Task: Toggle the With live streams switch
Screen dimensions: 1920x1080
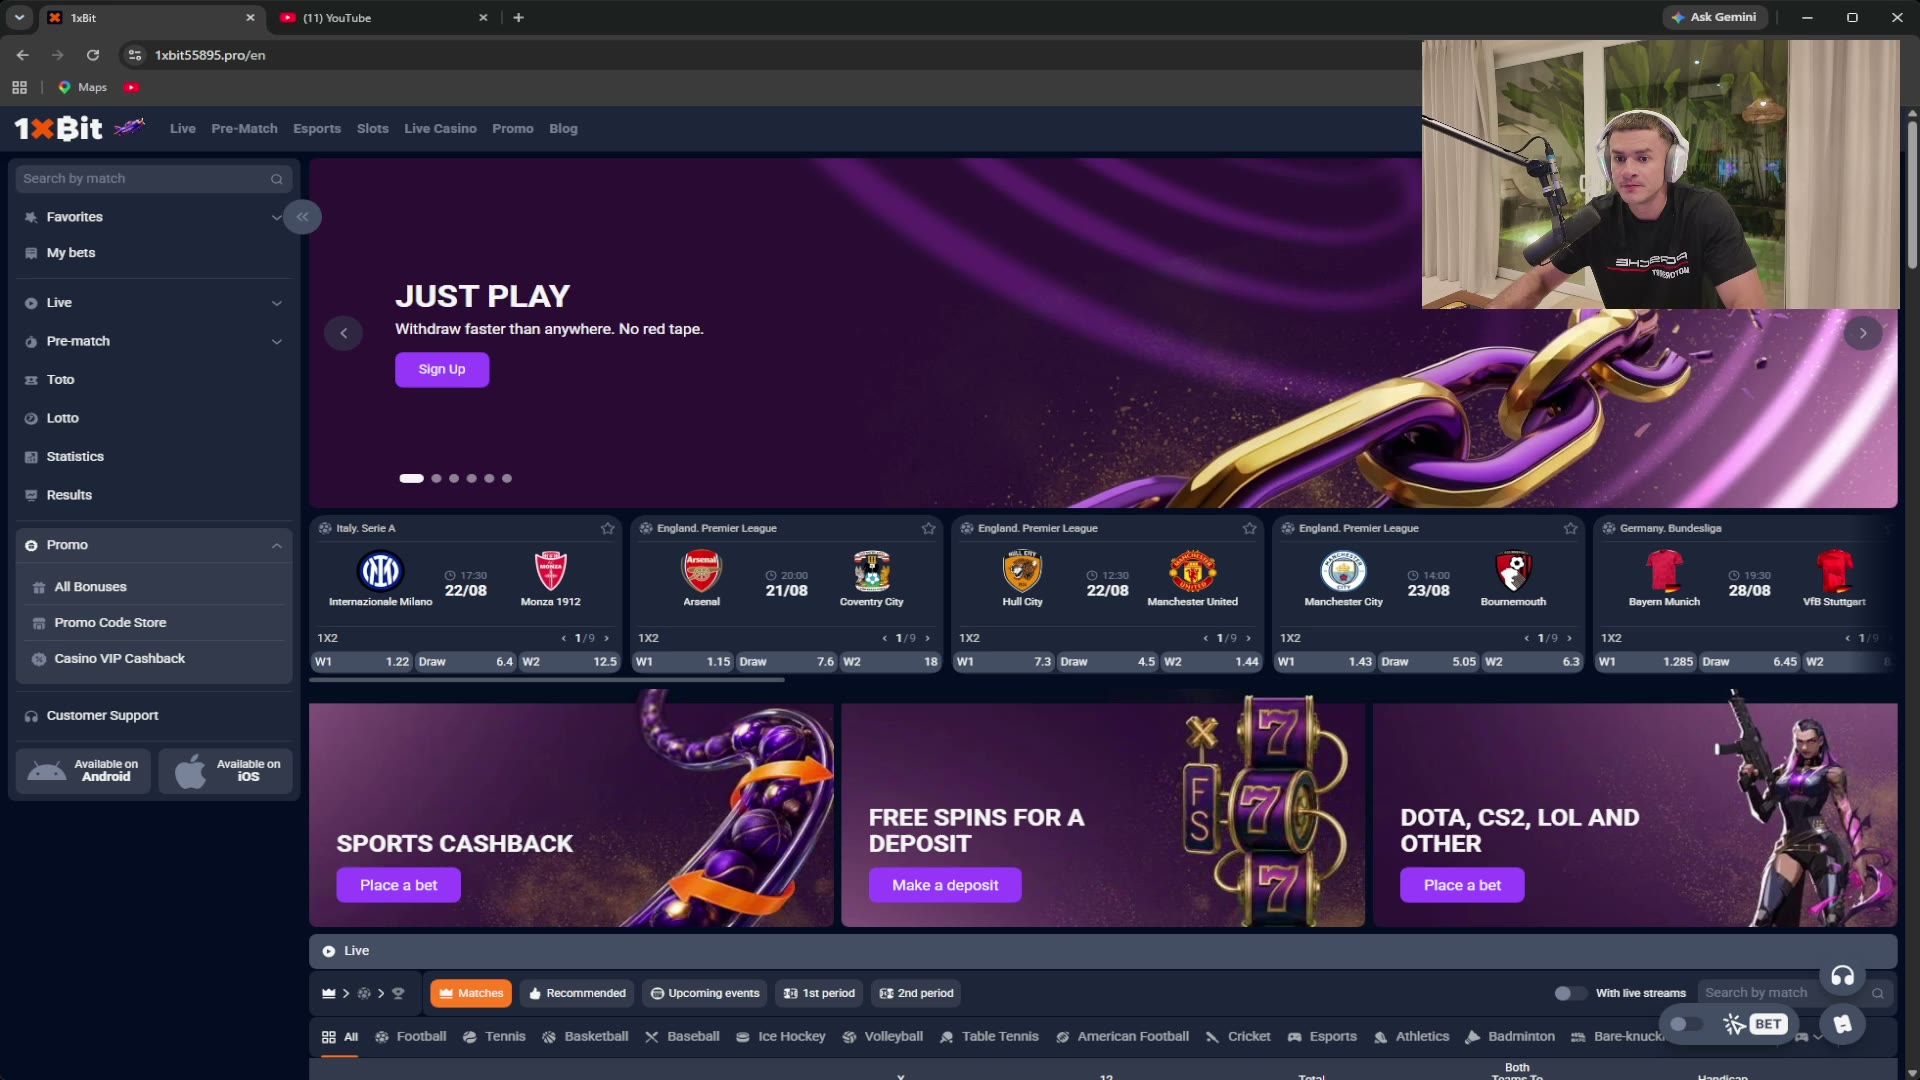Action: (x=1570, y=993)
